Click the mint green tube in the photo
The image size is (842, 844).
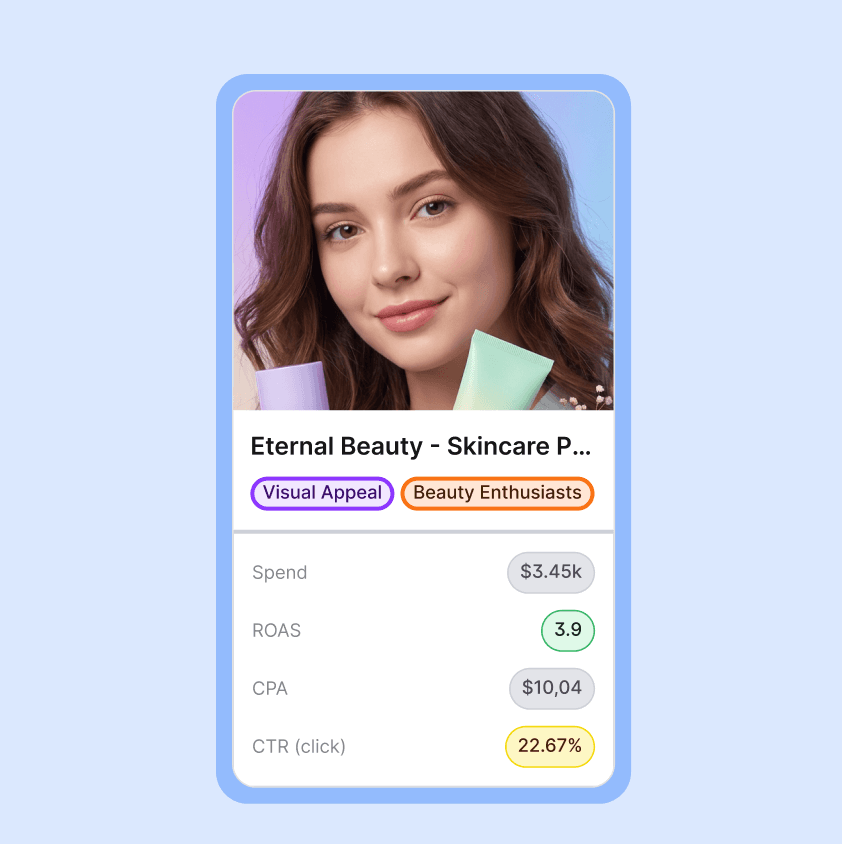pos(501,372)
